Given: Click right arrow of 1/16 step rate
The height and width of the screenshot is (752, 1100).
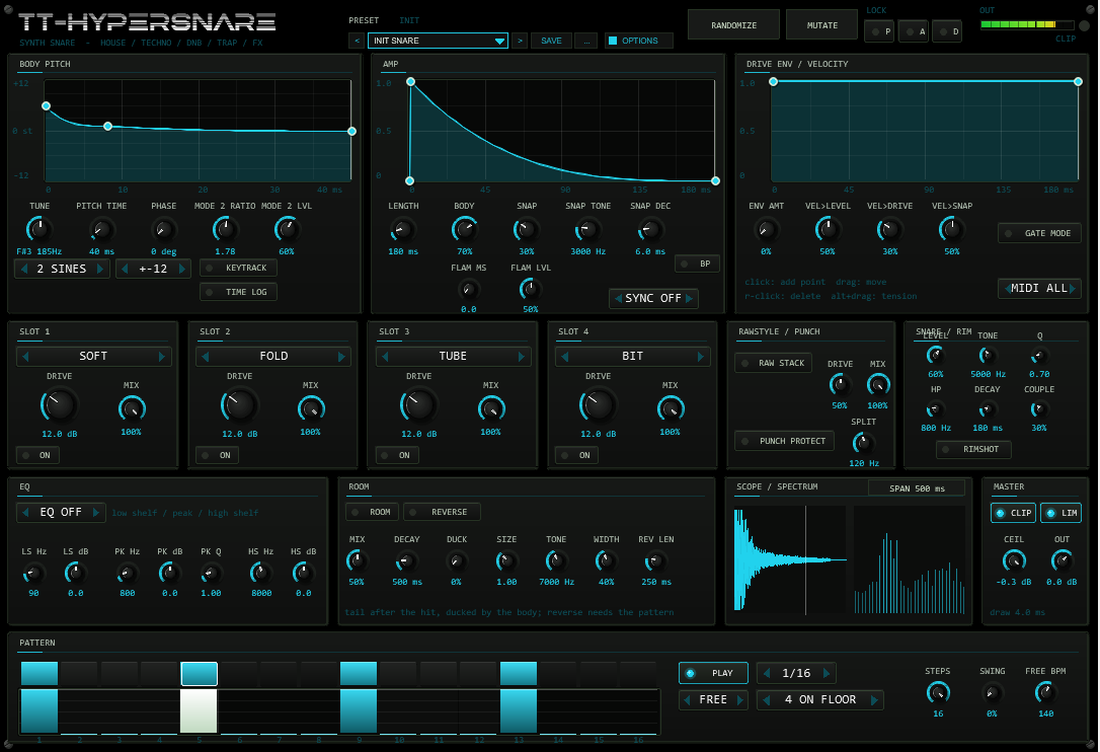Looking at the screenshot, I should coord(826,673).
